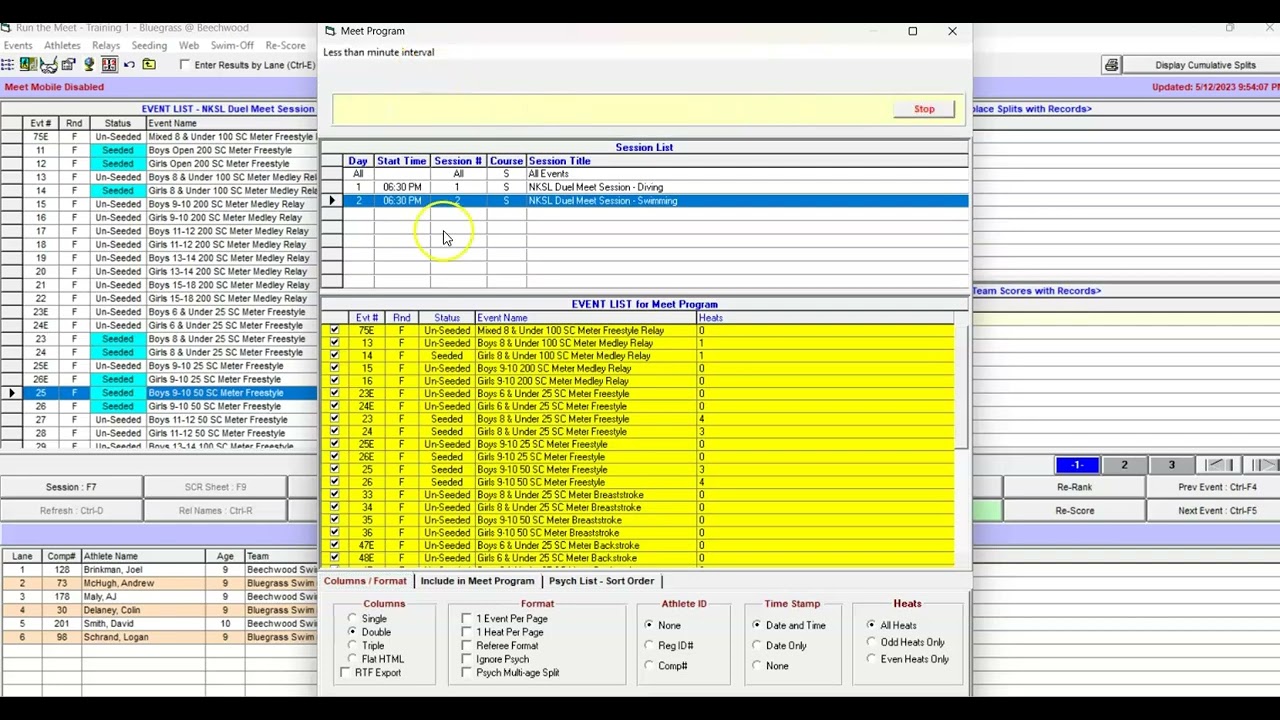The height and width of the screenshot is (720, 1280).
Task: Open the Web menu
Action: [189, 45]
